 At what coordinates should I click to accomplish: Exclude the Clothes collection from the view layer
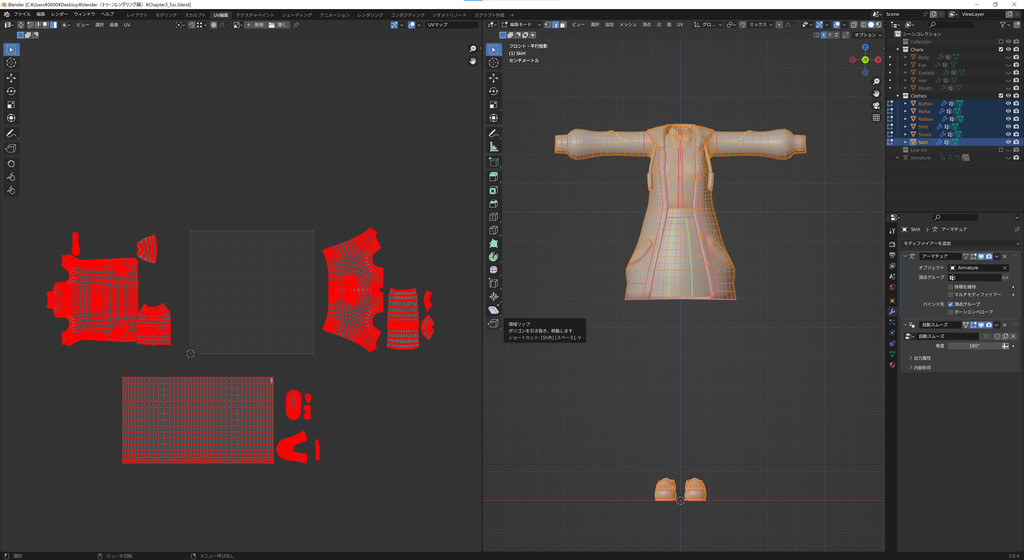click(x=1001, y=96)
